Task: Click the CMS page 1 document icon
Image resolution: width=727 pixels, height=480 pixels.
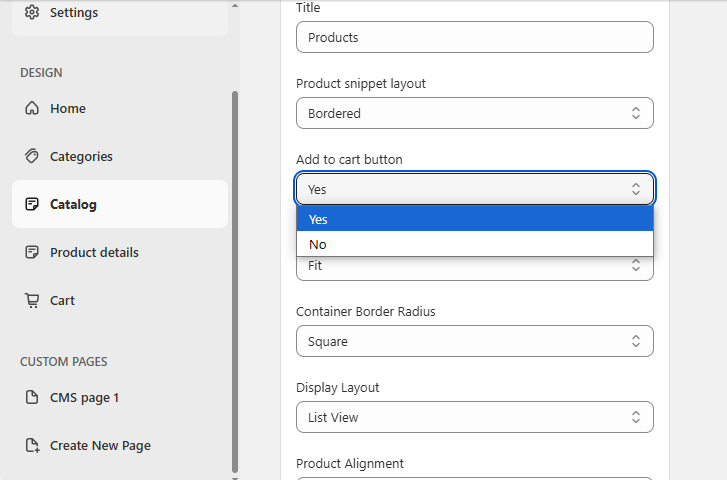Action: 32,397
